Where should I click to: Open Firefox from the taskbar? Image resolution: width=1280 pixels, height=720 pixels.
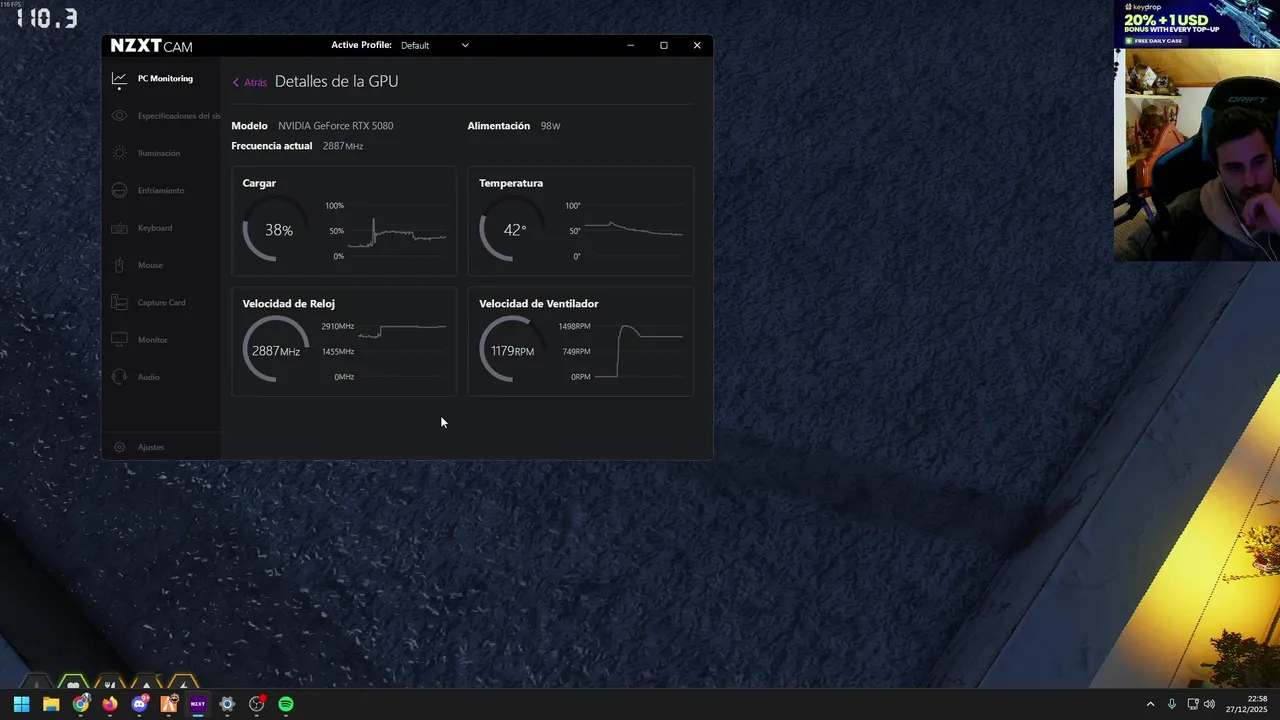[x=110, y=704]
